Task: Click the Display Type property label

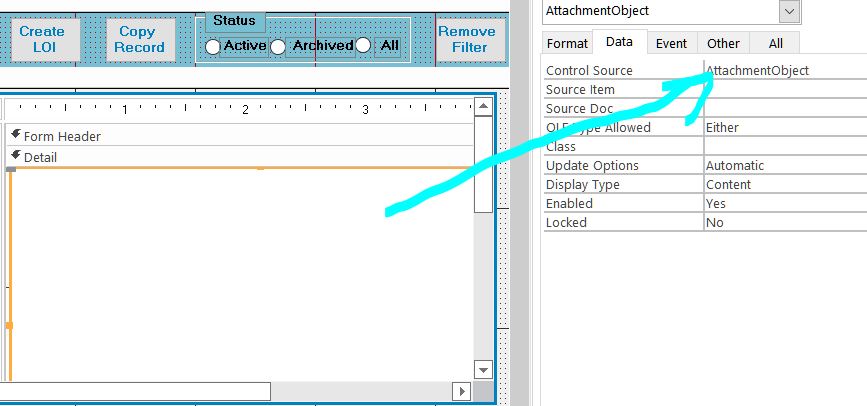Action: (x=582, y=184)
